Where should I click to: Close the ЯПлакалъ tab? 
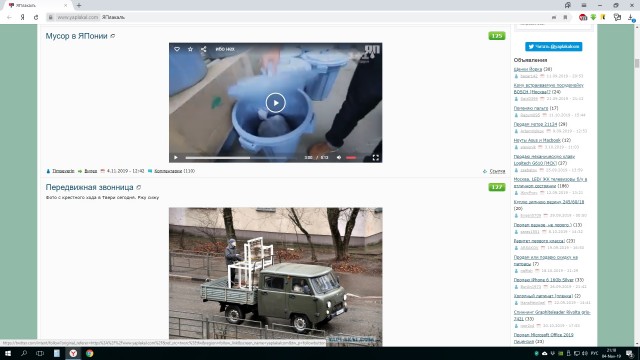click(x=65, y=5)
